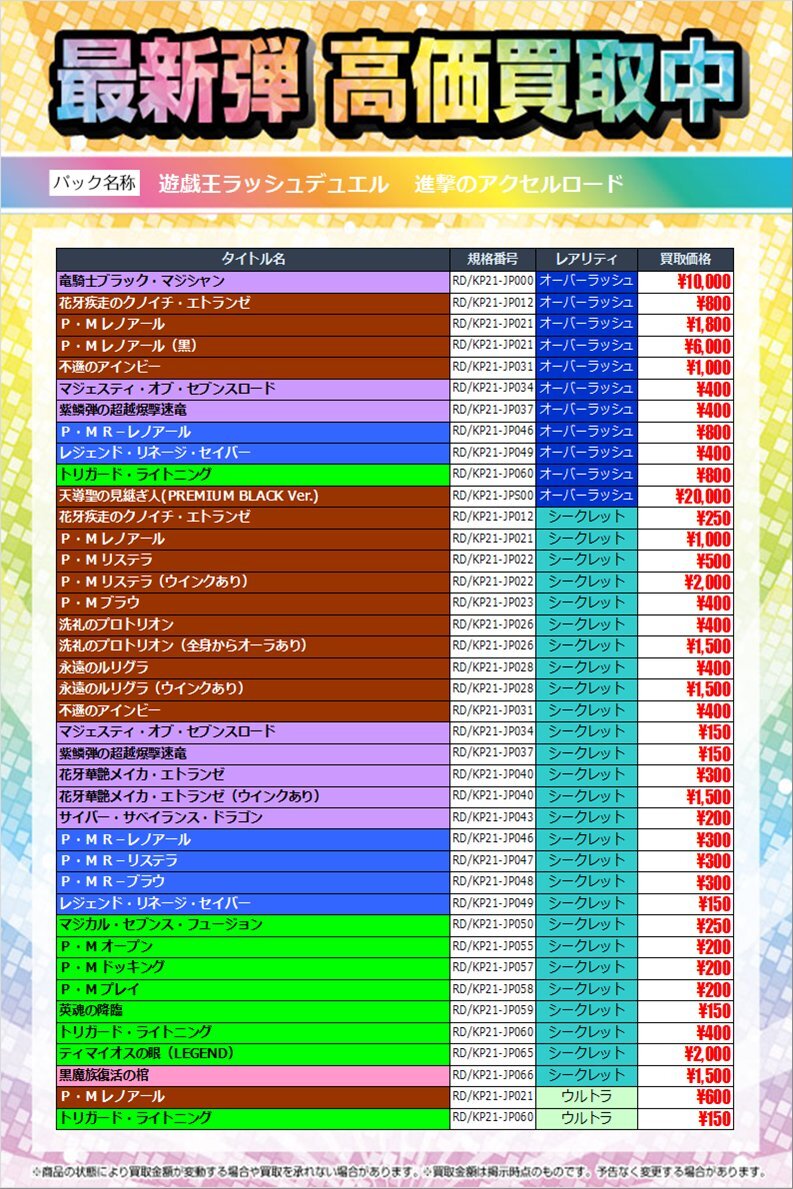The width and height of the screenshot is (793, 1189).
Task: Click the RD/KP21-JP058 code cell
Action: click(x=493, y=989)
